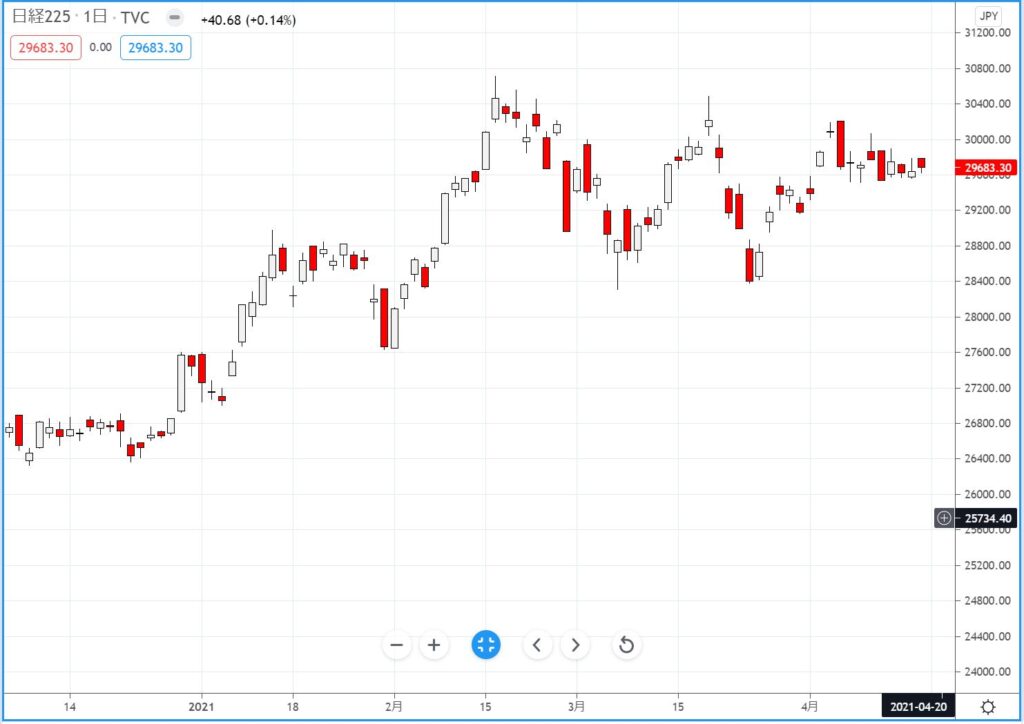Screen dimensions: 1024x724
Task: Click the red-outlined 29683.30 price box
Action: coord(45,47)
